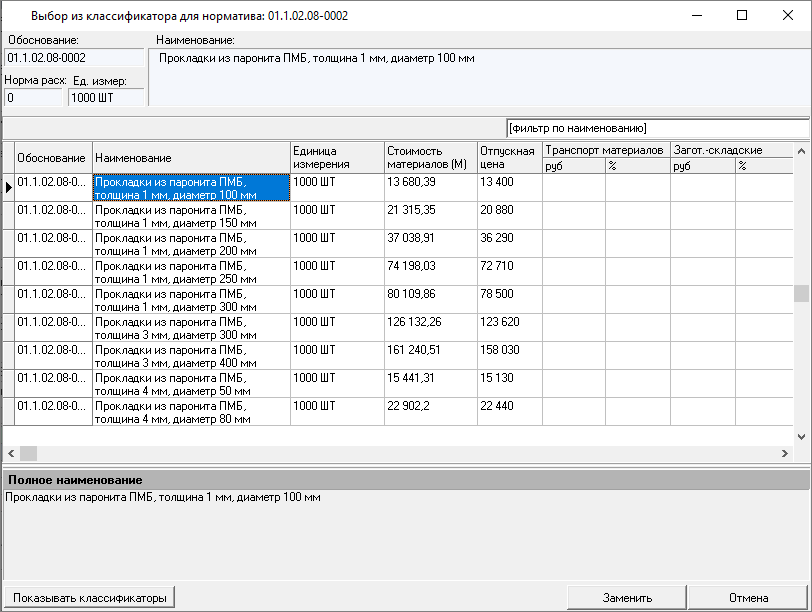812x612 pixels.
Task: Click the Стоимость материалов column header
Action: [428, 157]
